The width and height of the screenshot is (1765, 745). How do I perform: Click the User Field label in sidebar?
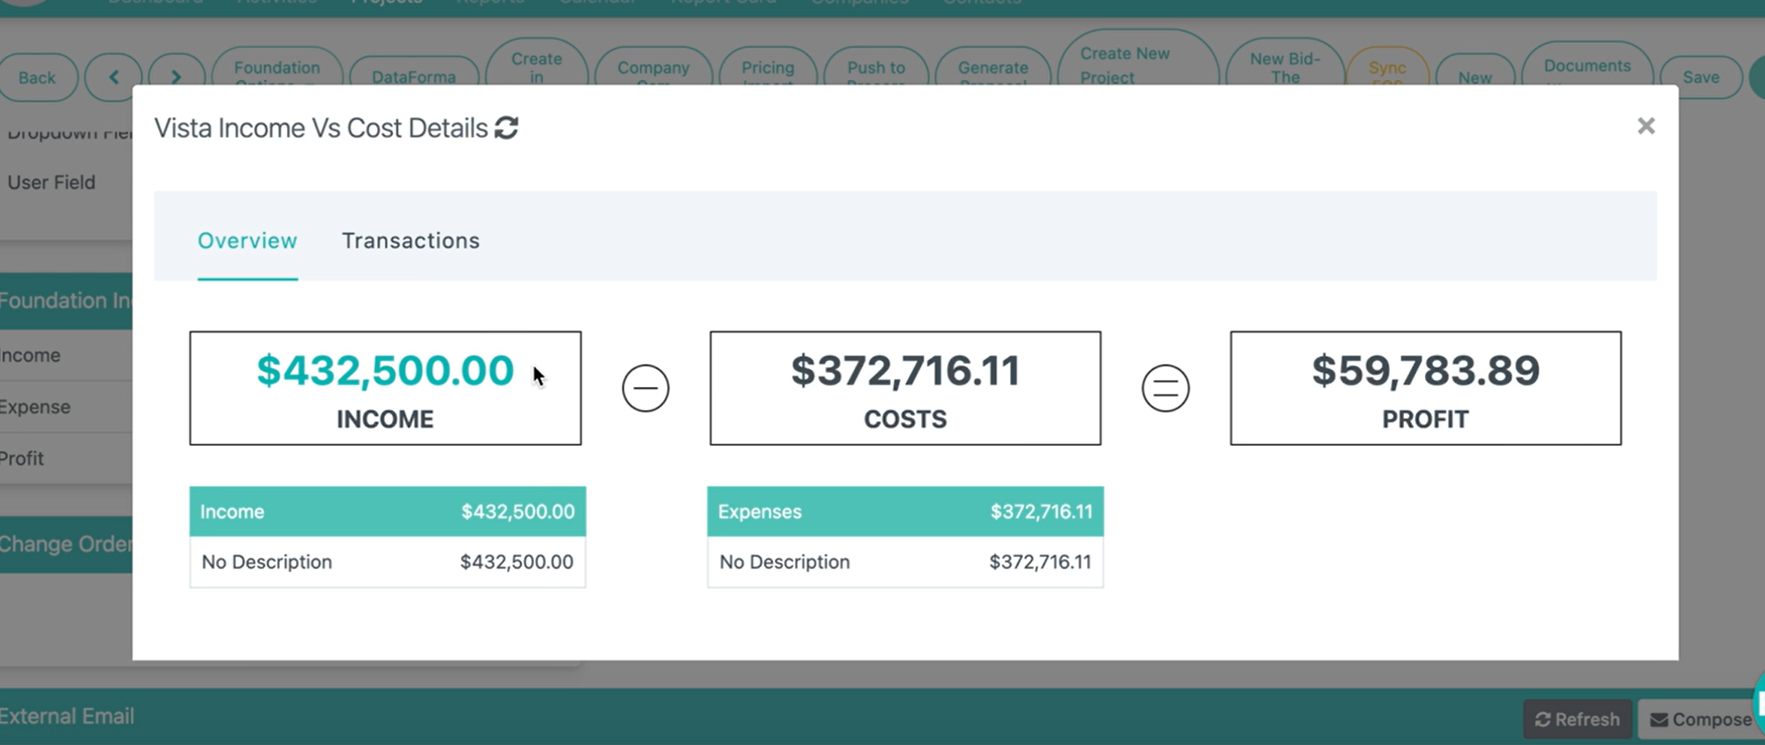[52, 182]
